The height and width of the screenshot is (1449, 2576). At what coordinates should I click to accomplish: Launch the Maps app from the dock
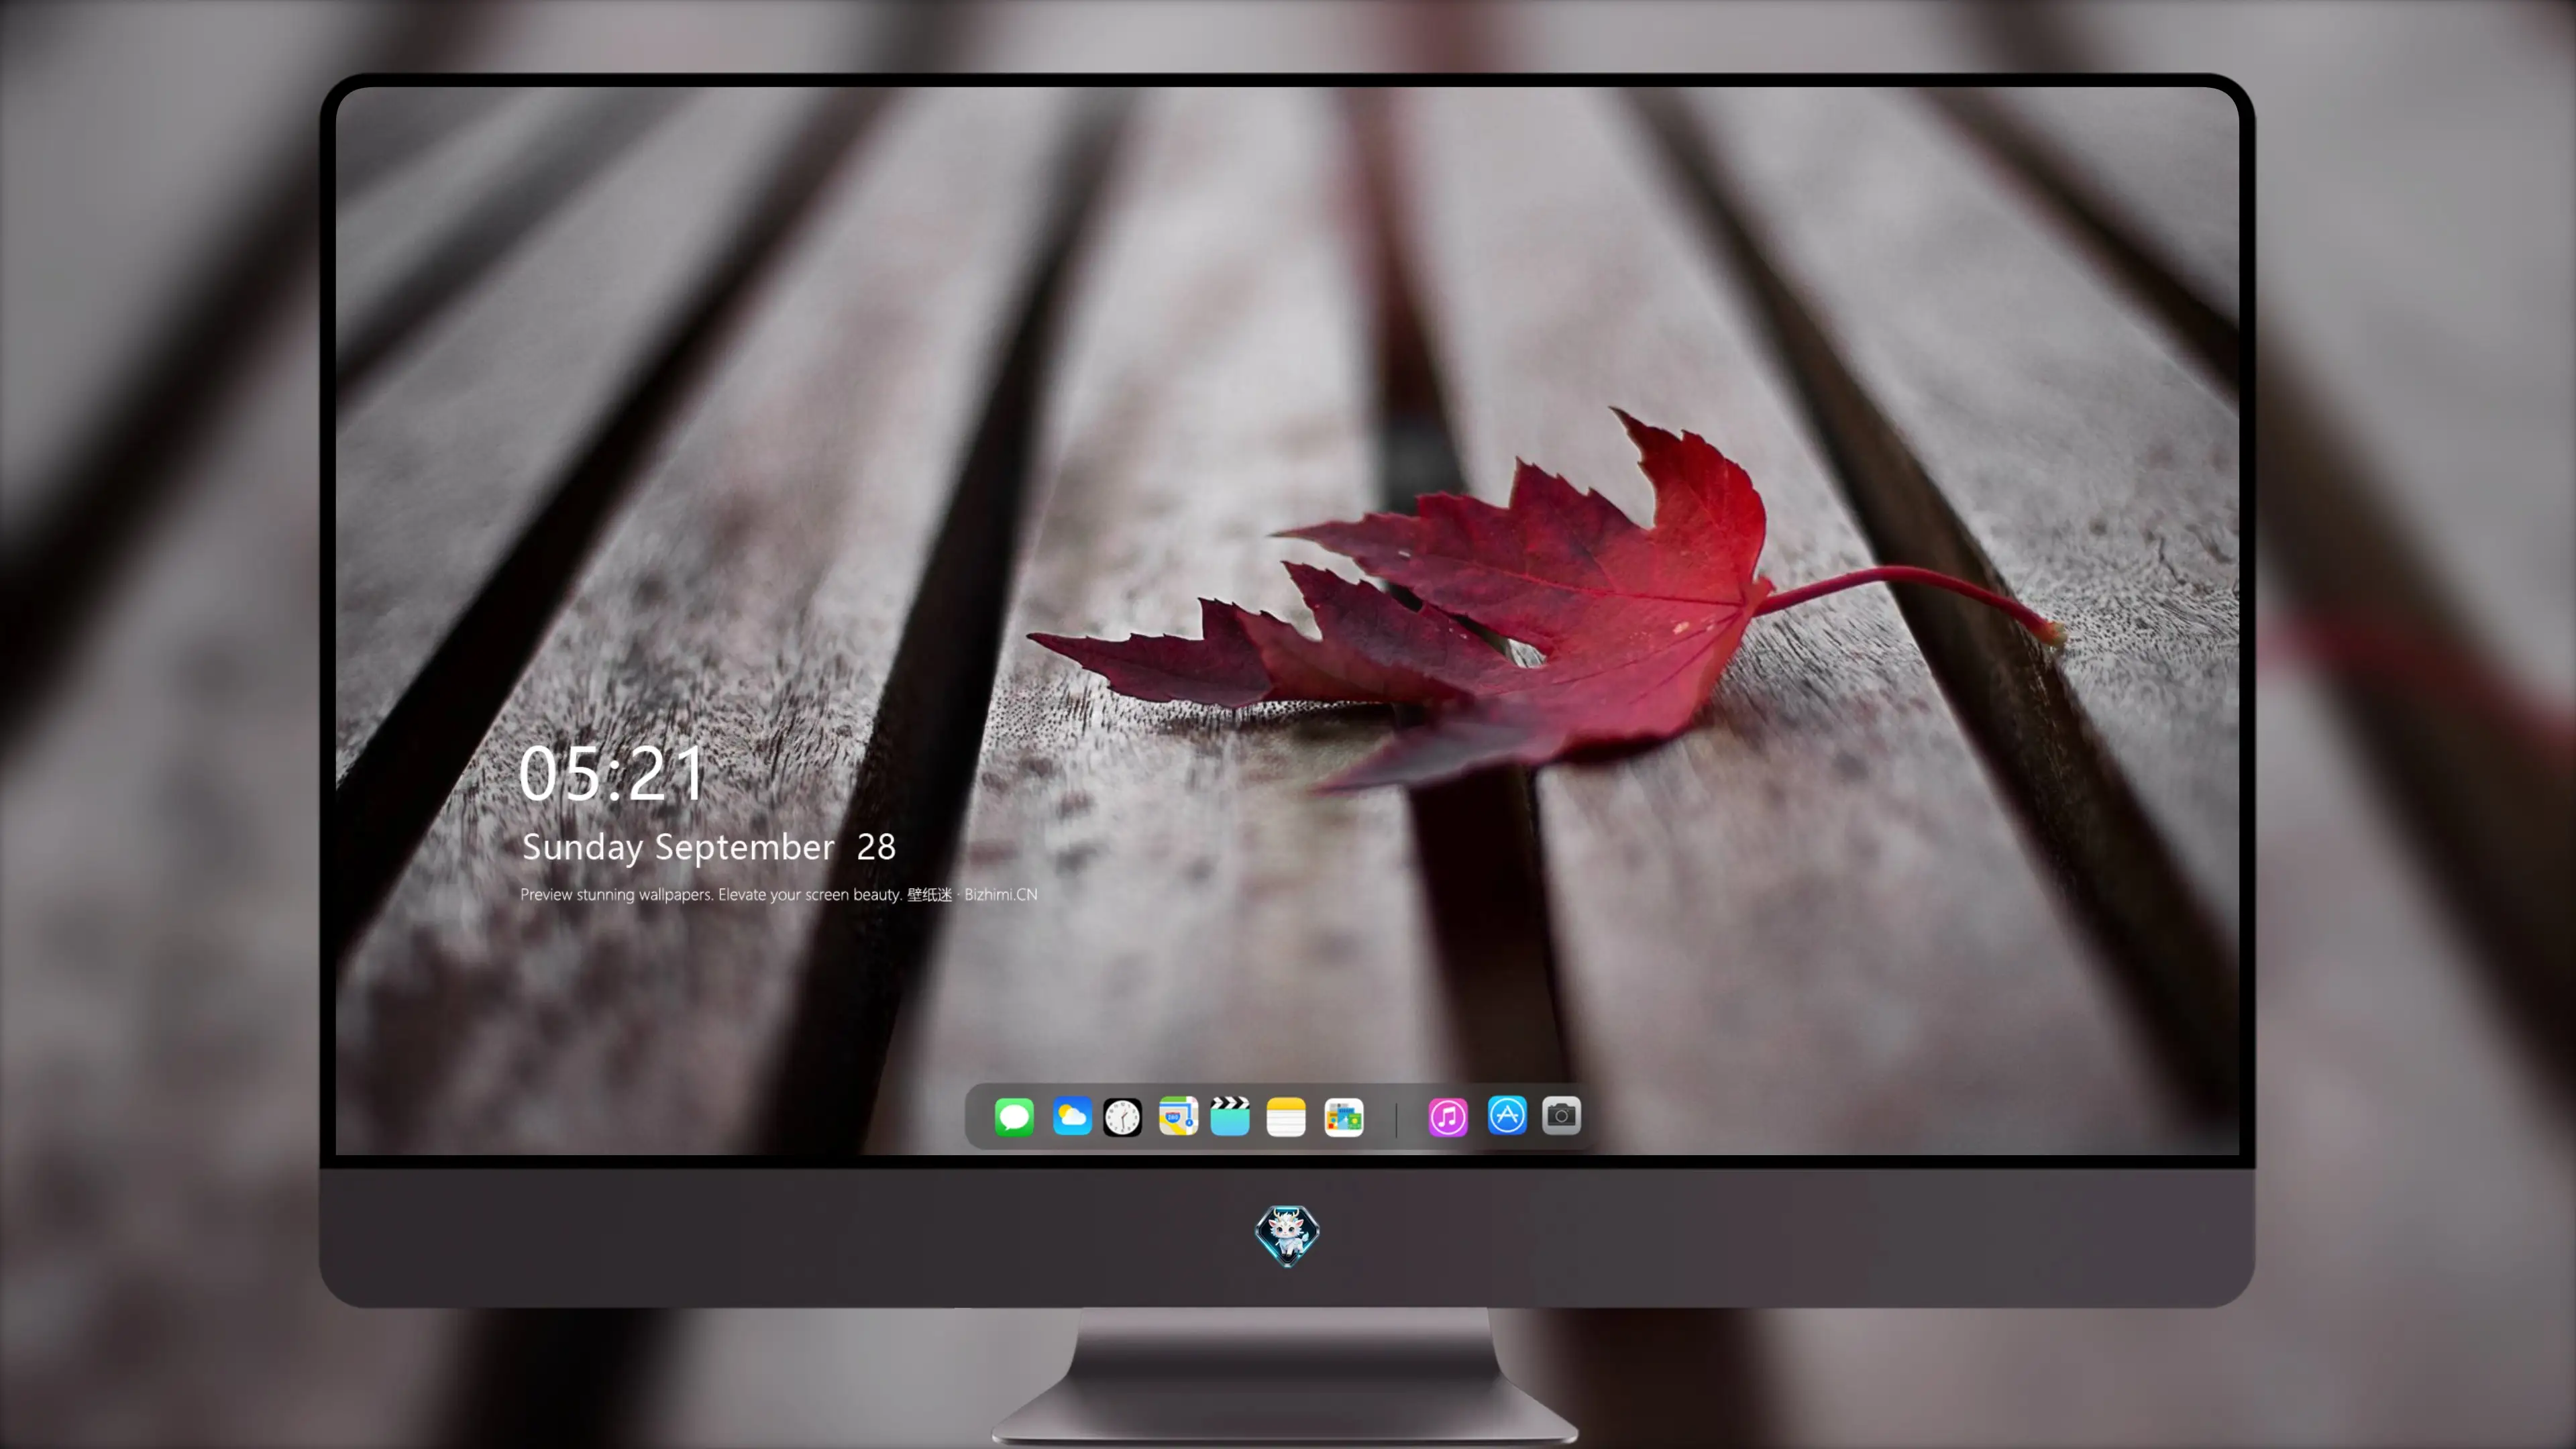pyautogui.click(x=1178, y=1116)
